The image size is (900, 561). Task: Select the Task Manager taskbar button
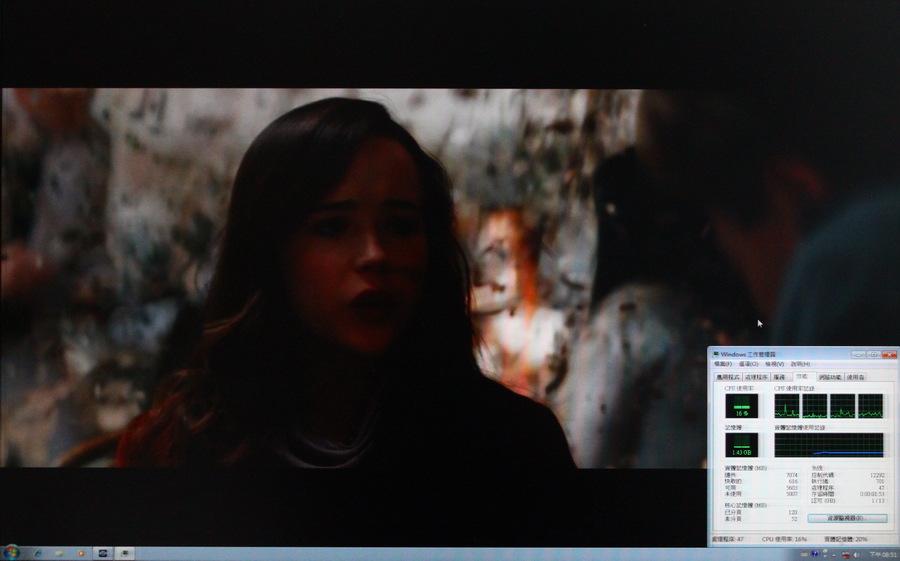coord(125,553)
